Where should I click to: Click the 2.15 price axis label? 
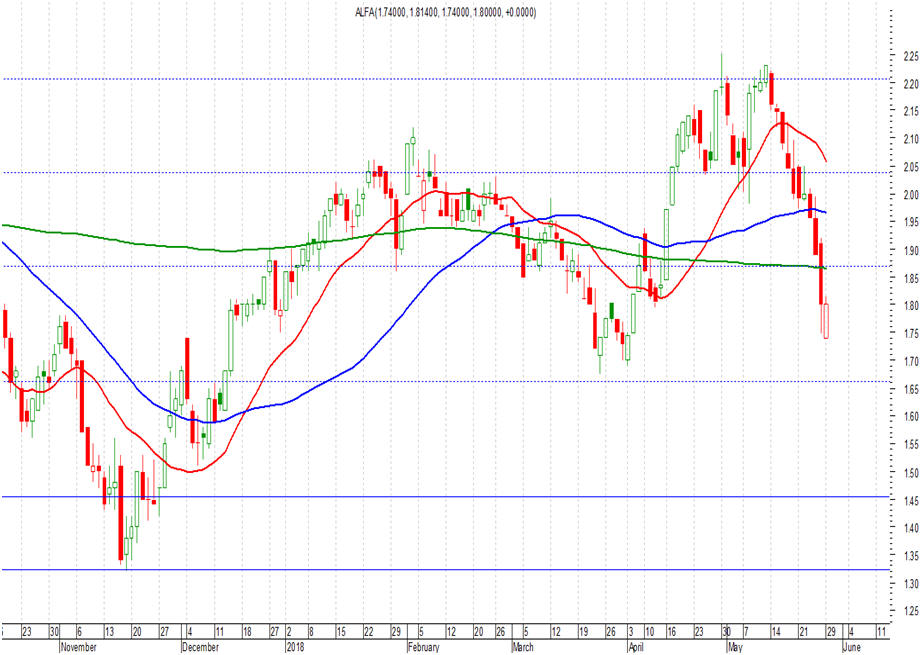point(911,111)
